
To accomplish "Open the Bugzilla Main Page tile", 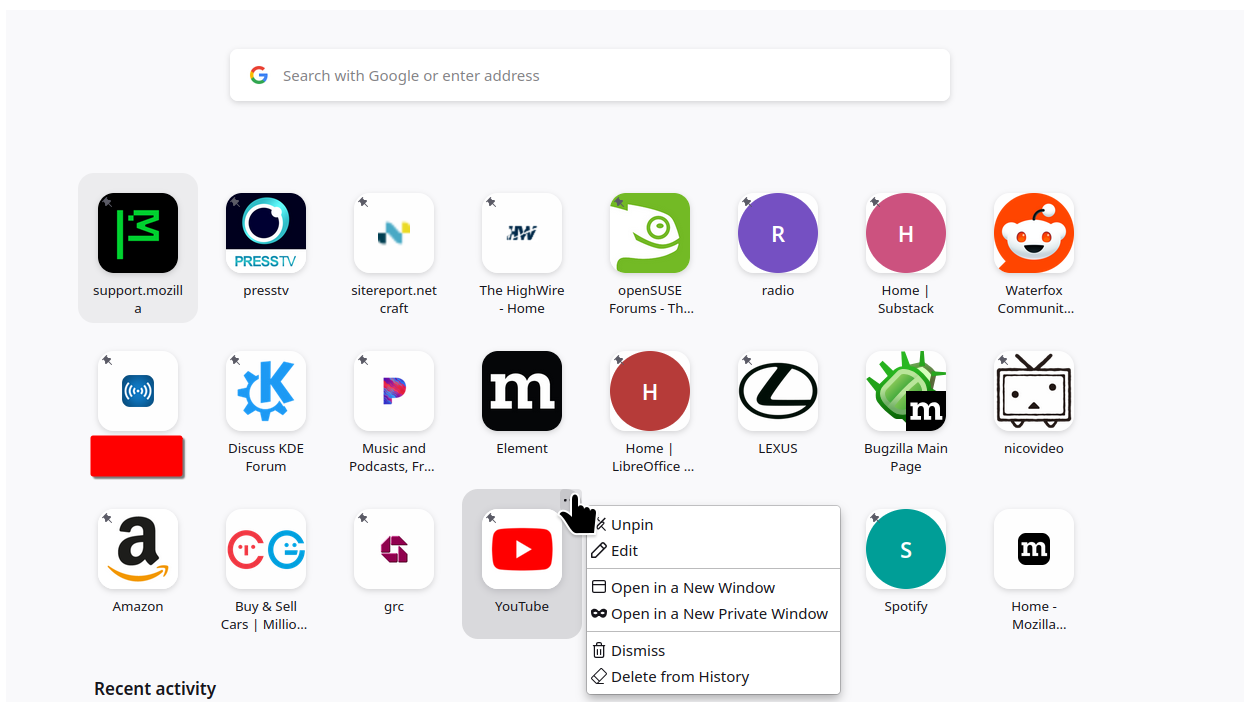I will (x=906, y=391).
